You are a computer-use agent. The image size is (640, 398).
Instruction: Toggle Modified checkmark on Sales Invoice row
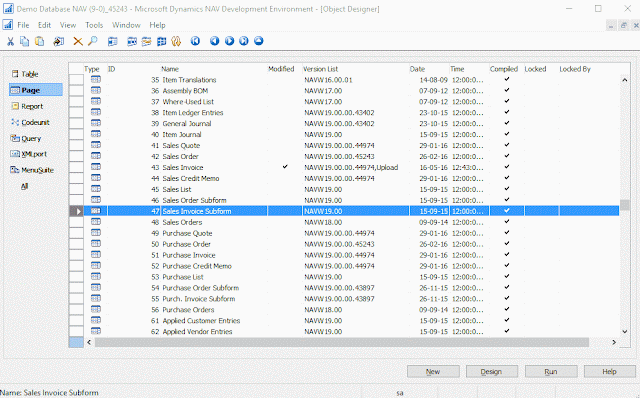[x=285, y=167]
